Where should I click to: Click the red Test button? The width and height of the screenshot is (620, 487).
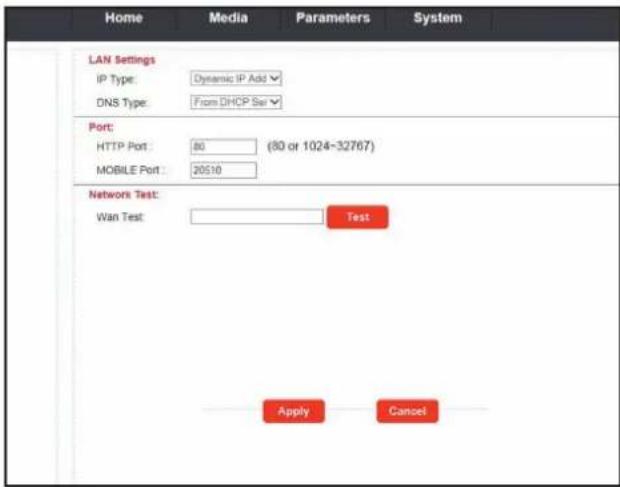(357, 217)
